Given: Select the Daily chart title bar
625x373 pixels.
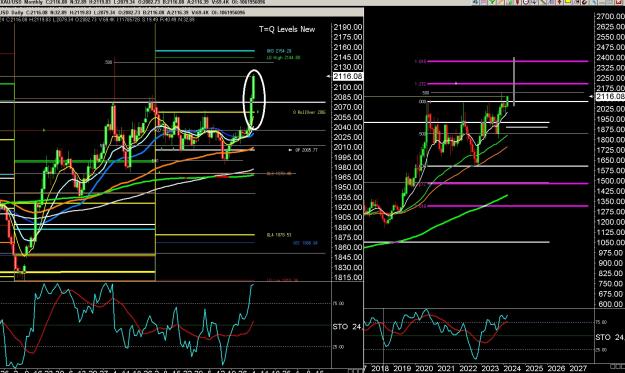Looking at the screenshot, I should click(x=182, y=12).
